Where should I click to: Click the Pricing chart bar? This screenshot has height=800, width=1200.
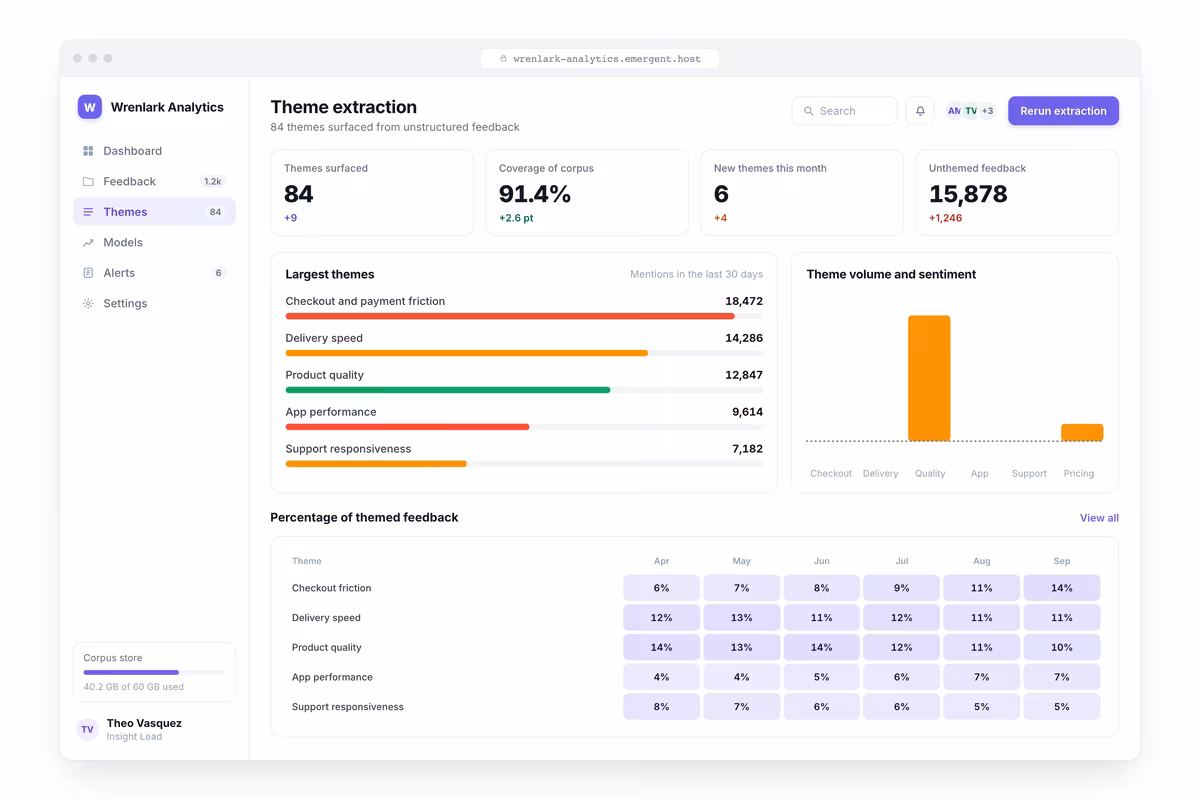tap(1082, 433)
